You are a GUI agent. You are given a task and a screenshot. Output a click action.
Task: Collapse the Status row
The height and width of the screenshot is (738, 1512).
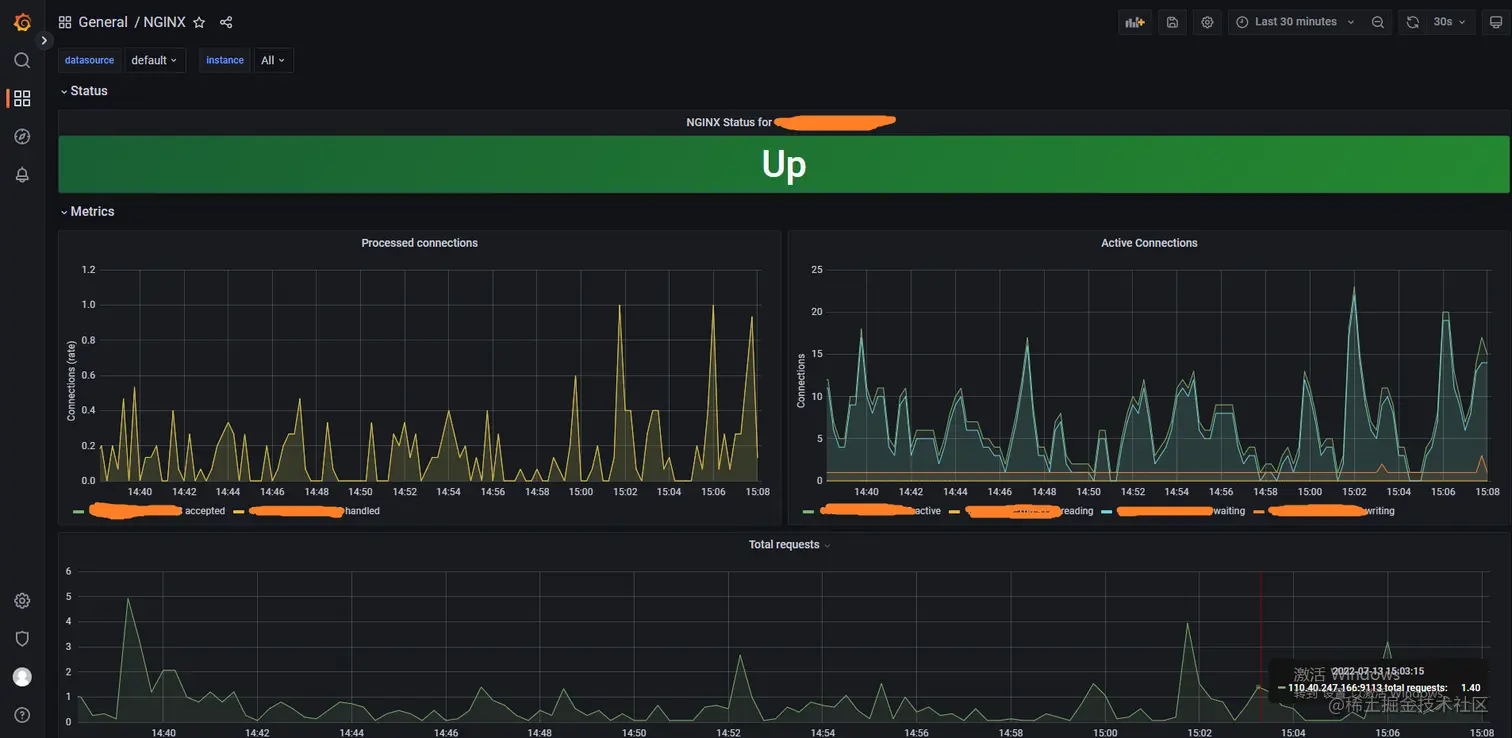[84, 91]
